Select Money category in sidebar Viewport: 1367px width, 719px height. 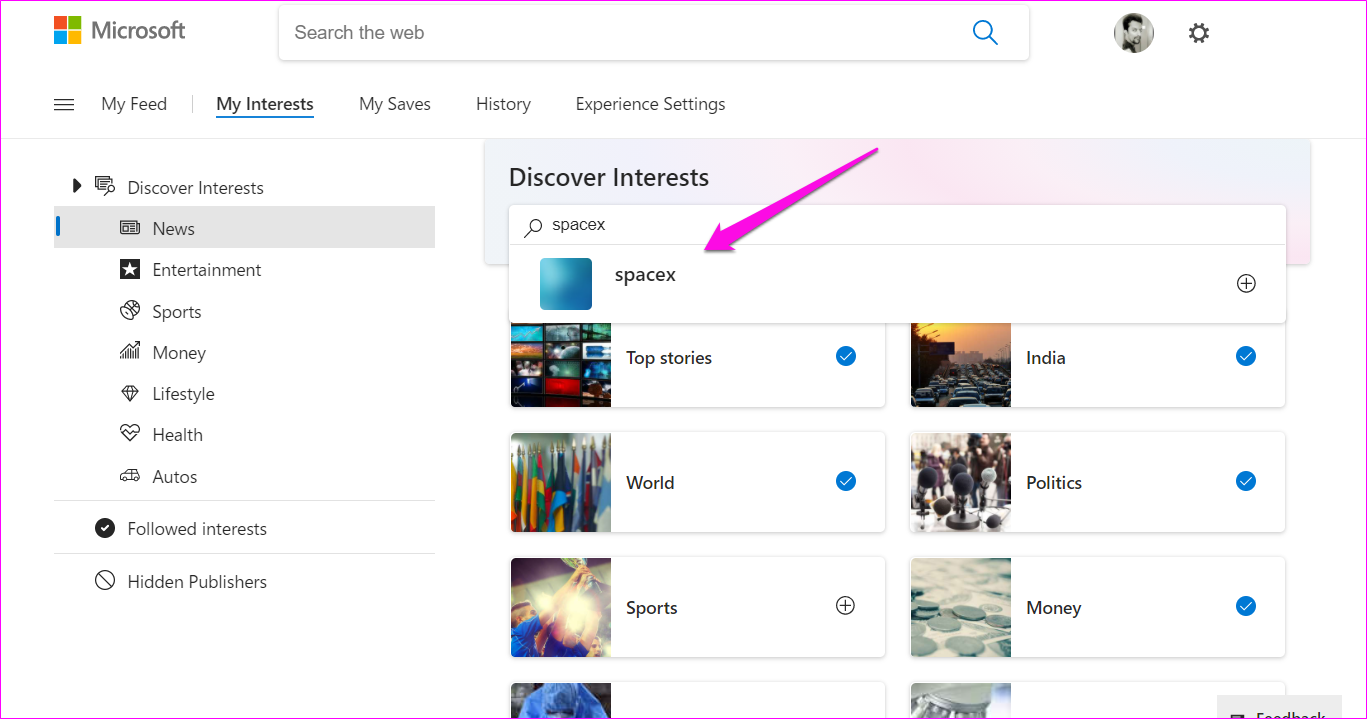tap(178, 353)
